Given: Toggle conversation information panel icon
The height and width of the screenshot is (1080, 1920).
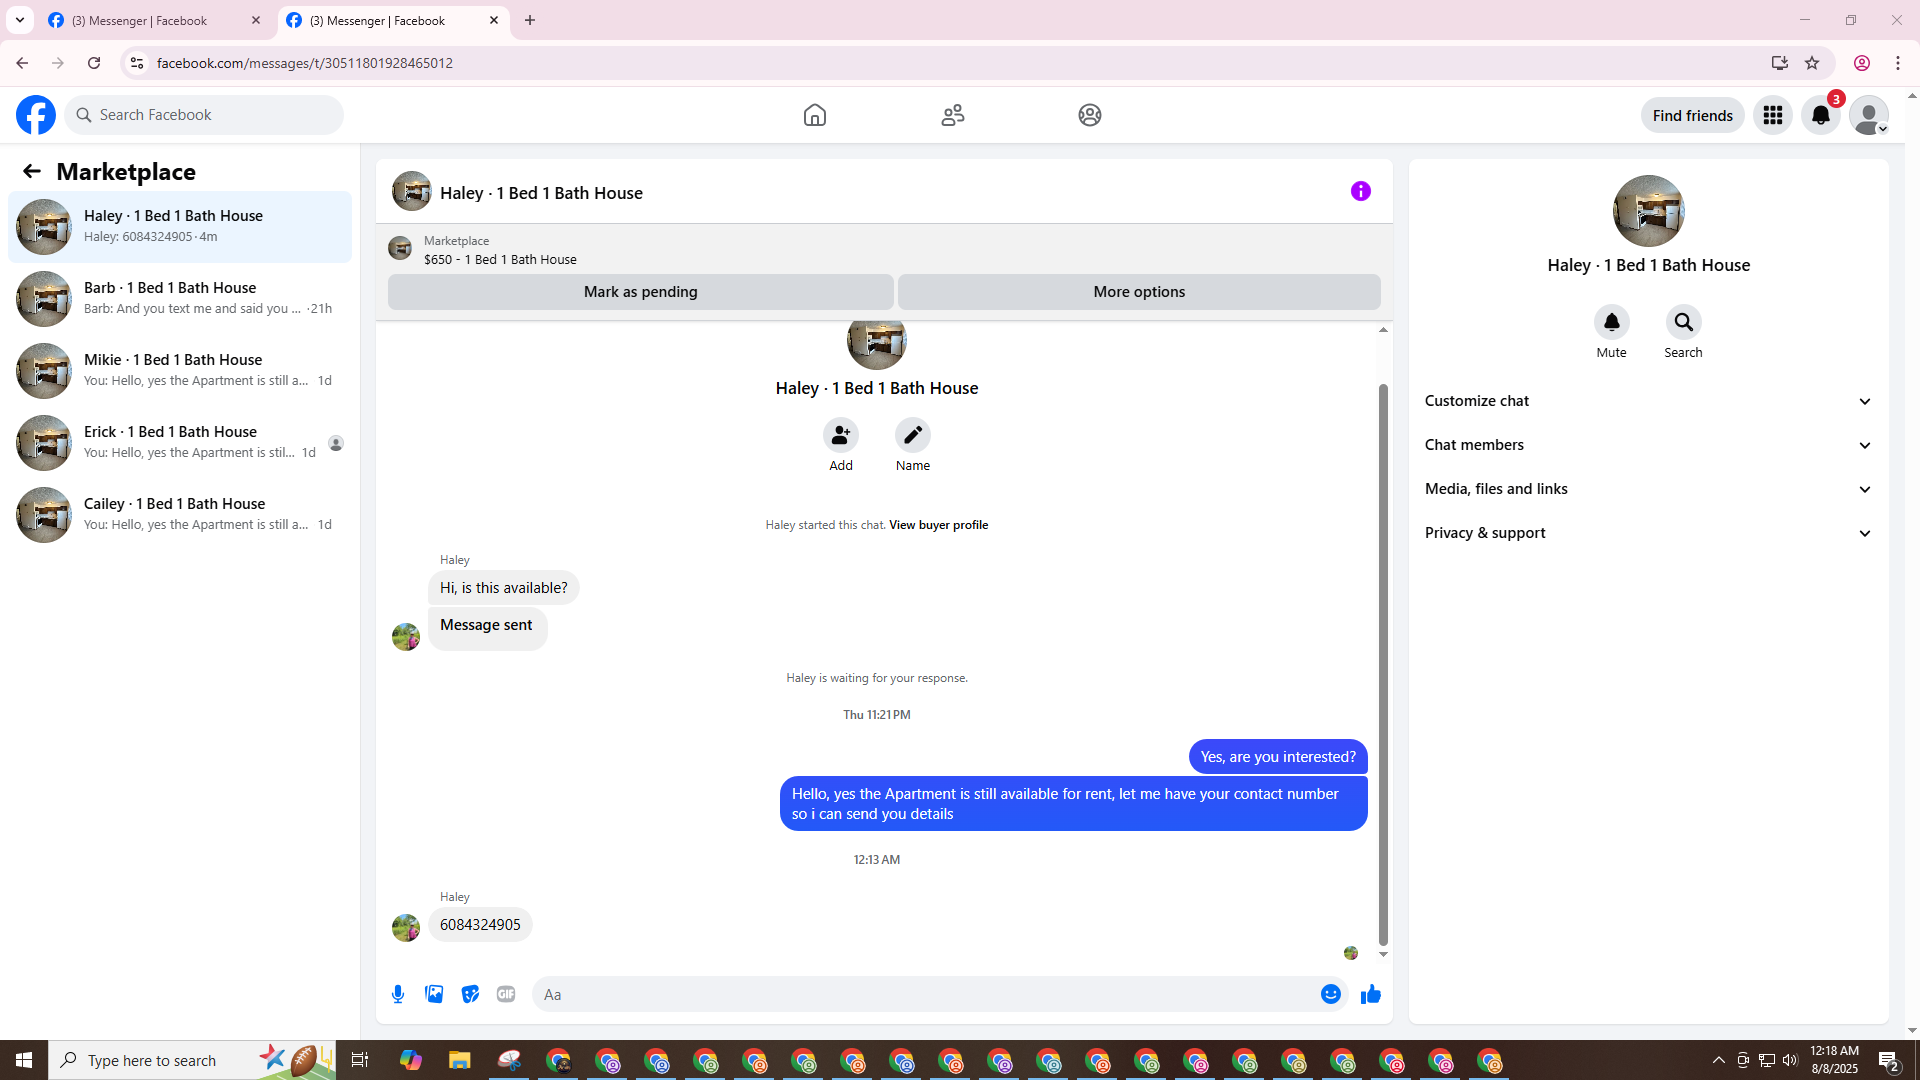Looking at the screenshot, I should (1360, 191).
